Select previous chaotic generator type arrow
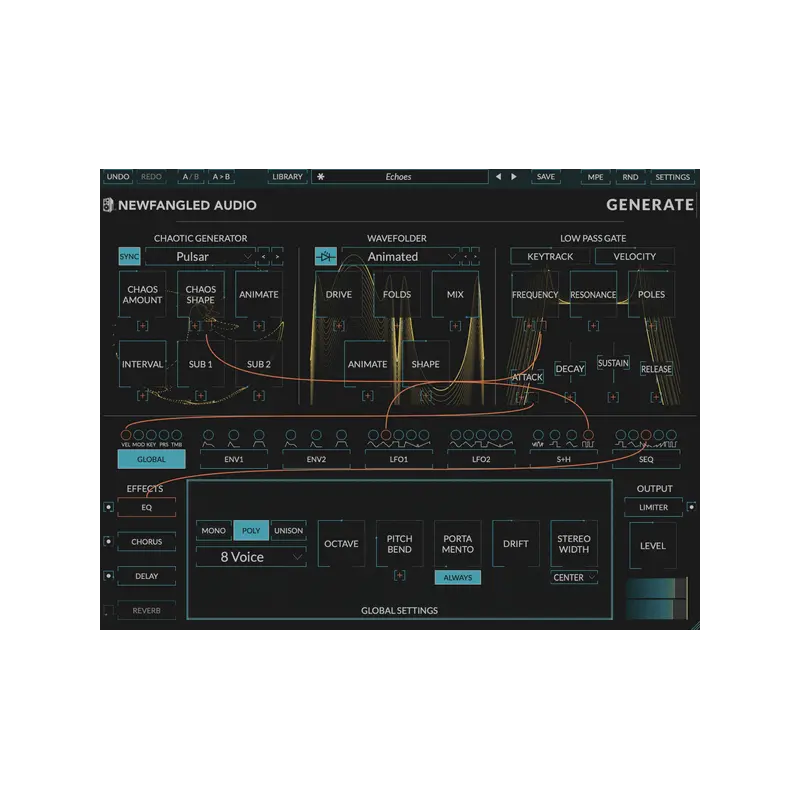Image resolution: width=800 pixels, height=800 pixels. pos(264,257)
